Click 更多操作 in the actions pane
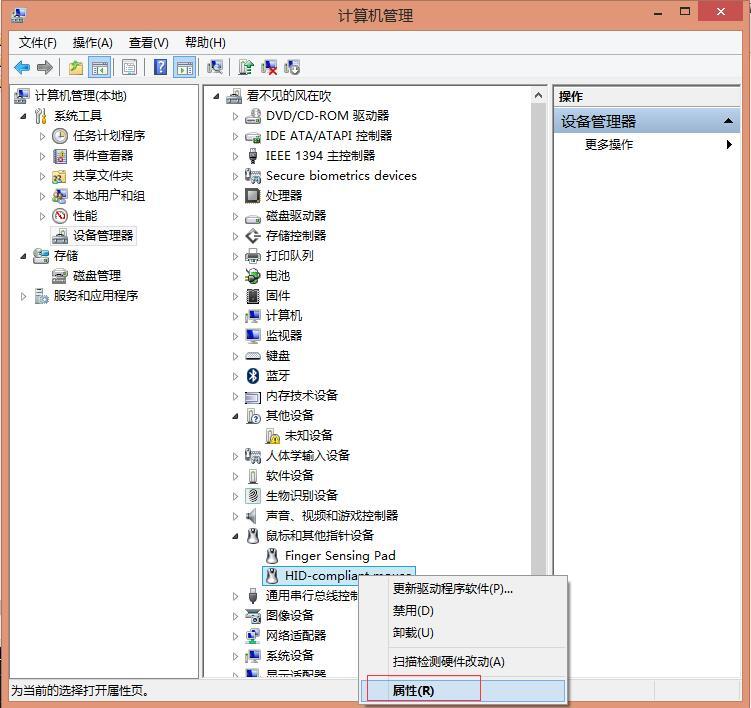The width and height of the screenshot is (751, 708). 609,145
